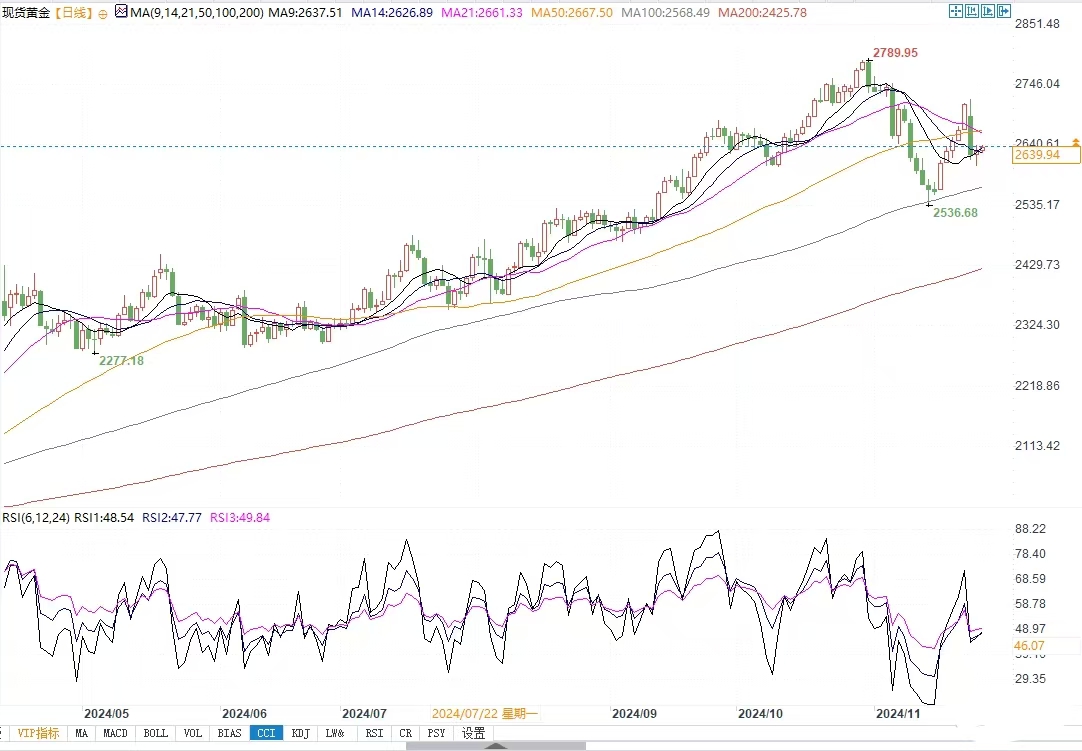Image resolution: width=1082 pixels, height=751 pixels.
Task: Click the MA14:2626.89 value
Action: [392, 12]
